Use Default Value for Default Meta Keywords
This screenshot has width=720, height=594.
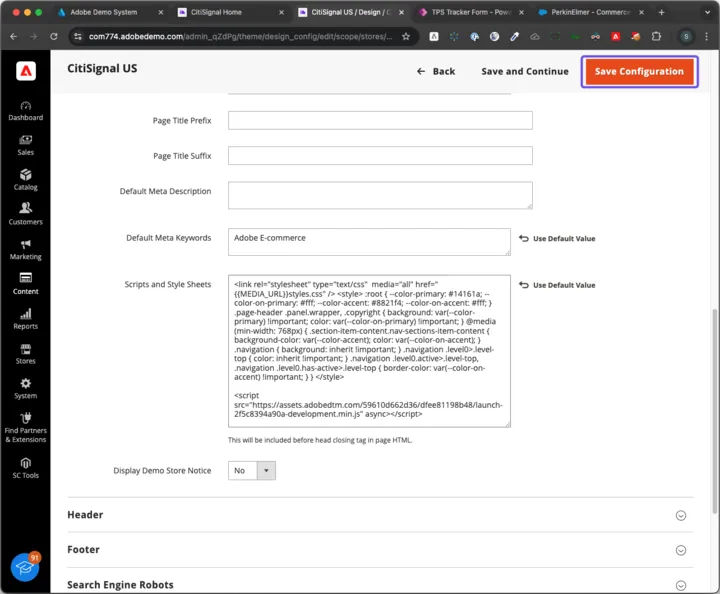pyautogui.click(x=557, y=239)
